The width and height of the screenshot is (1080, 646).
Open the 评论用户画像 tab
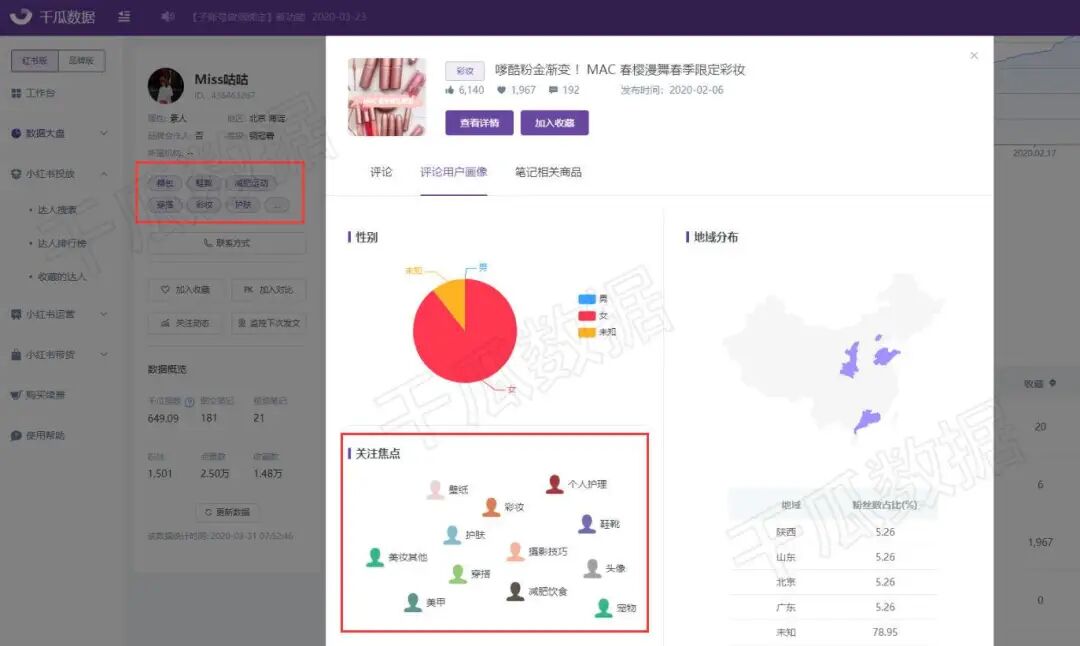(x=454, y=172)
